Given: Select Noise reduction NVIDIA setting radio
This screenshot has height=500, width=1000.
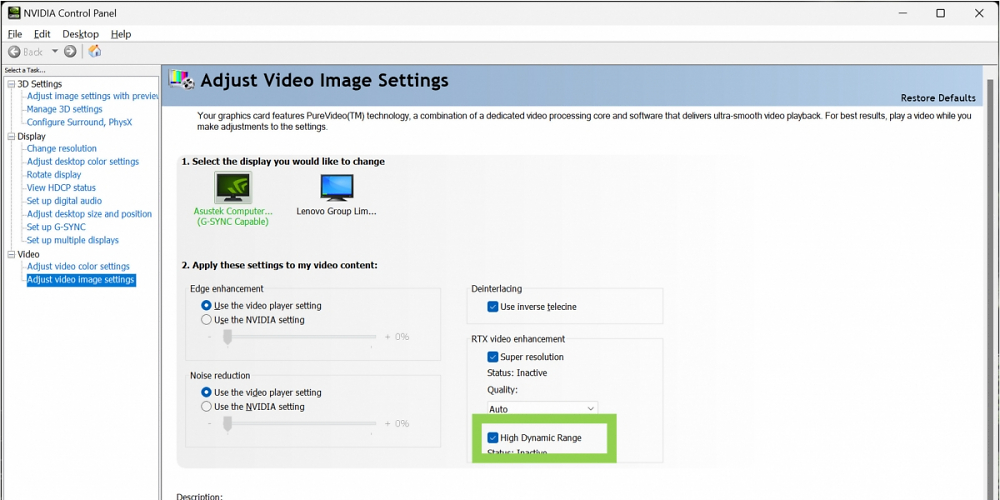Looking at the screenshot, I should (206, 406).
